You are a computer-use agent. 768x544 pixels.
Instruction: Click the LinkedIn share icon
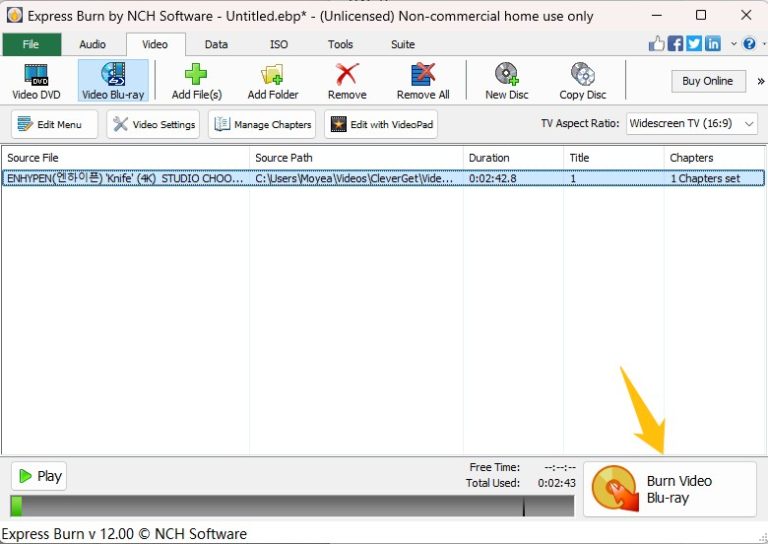[713, 44]
